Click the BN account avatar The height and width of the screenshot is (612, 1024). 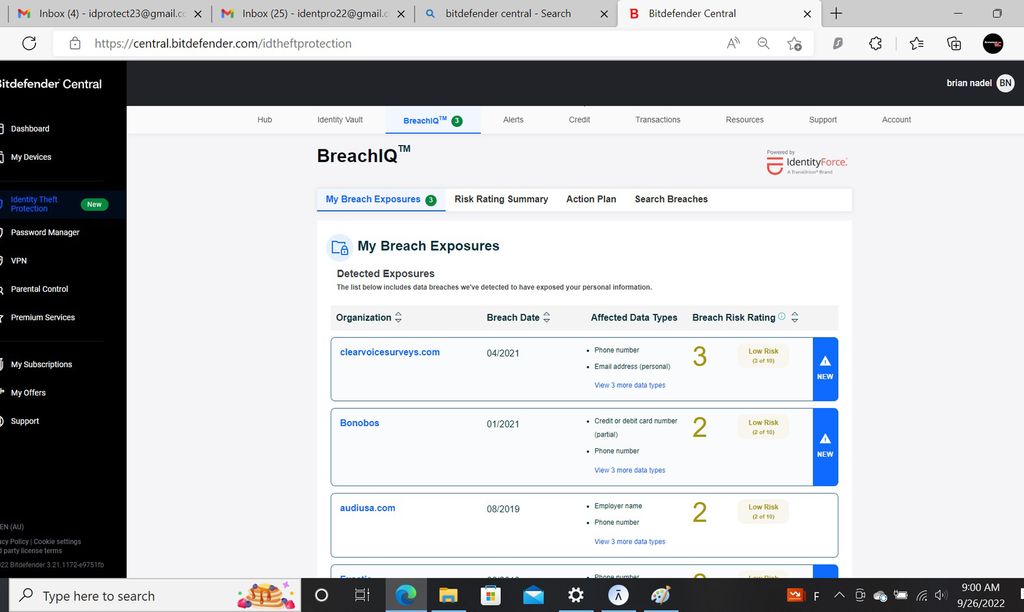[1003, 83]
